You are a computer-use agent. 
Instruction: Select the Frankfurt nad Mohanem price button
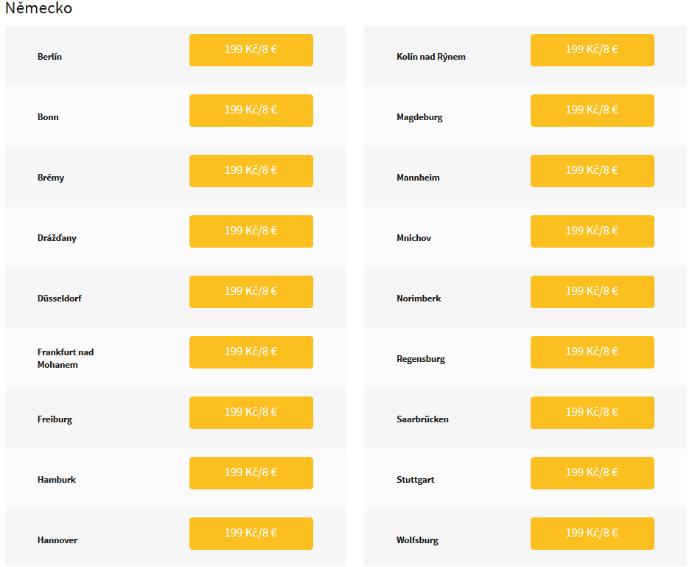coord(251,352)
